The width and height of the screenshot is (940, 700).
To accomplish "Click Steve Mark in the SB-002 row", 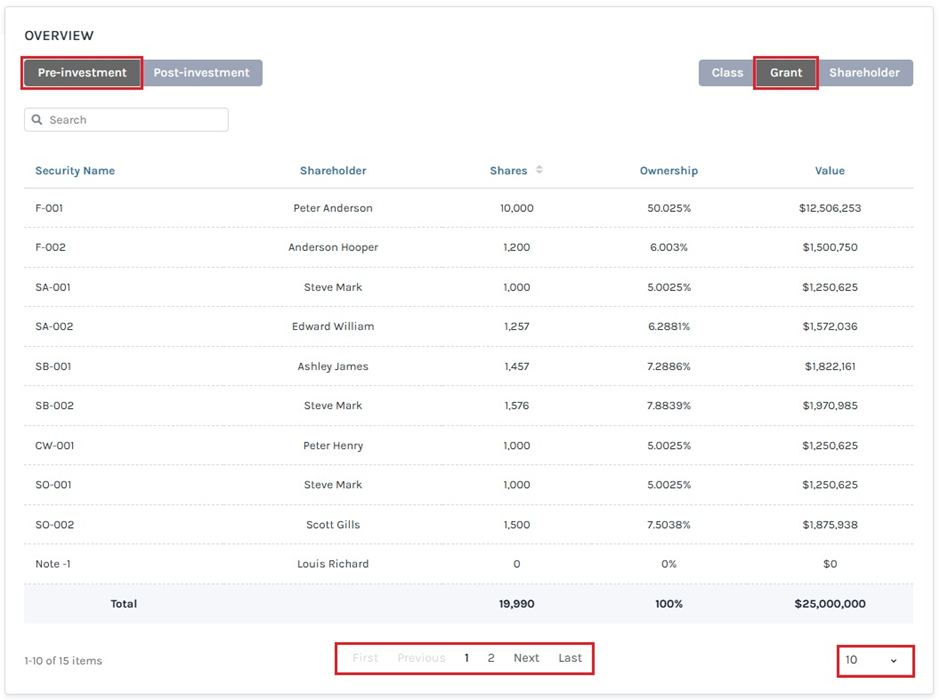I will tap(333, 405).
